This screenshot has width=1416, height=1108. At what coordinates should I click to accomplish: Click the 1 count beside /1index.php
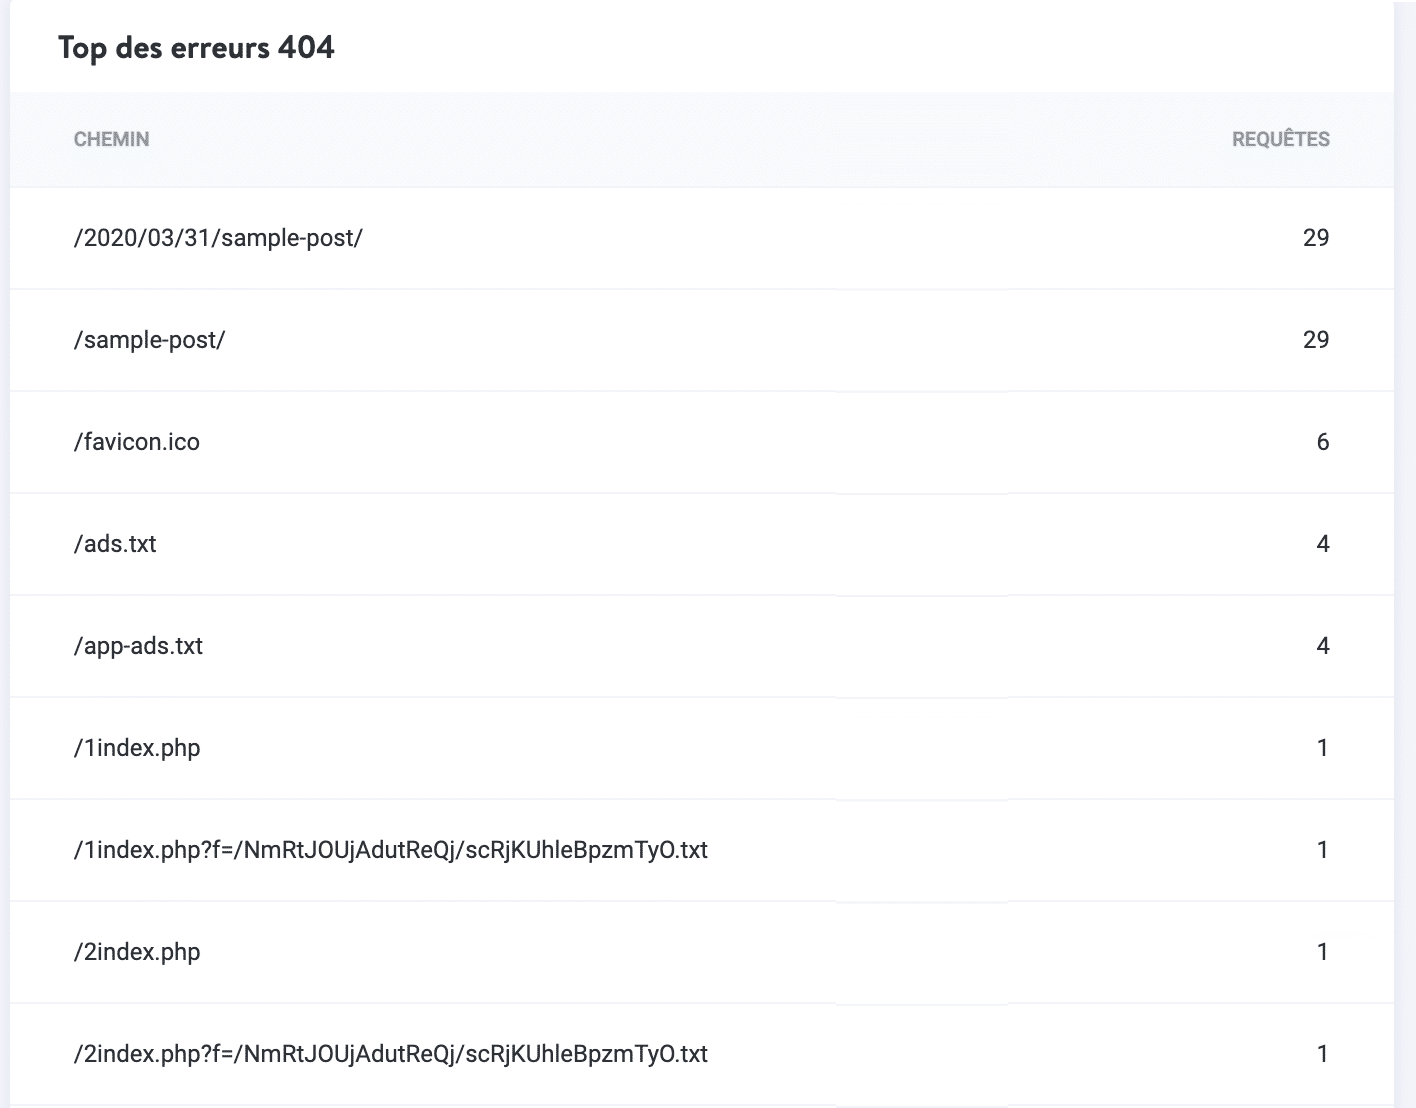pyautogui.click(x=1323, y=748)
